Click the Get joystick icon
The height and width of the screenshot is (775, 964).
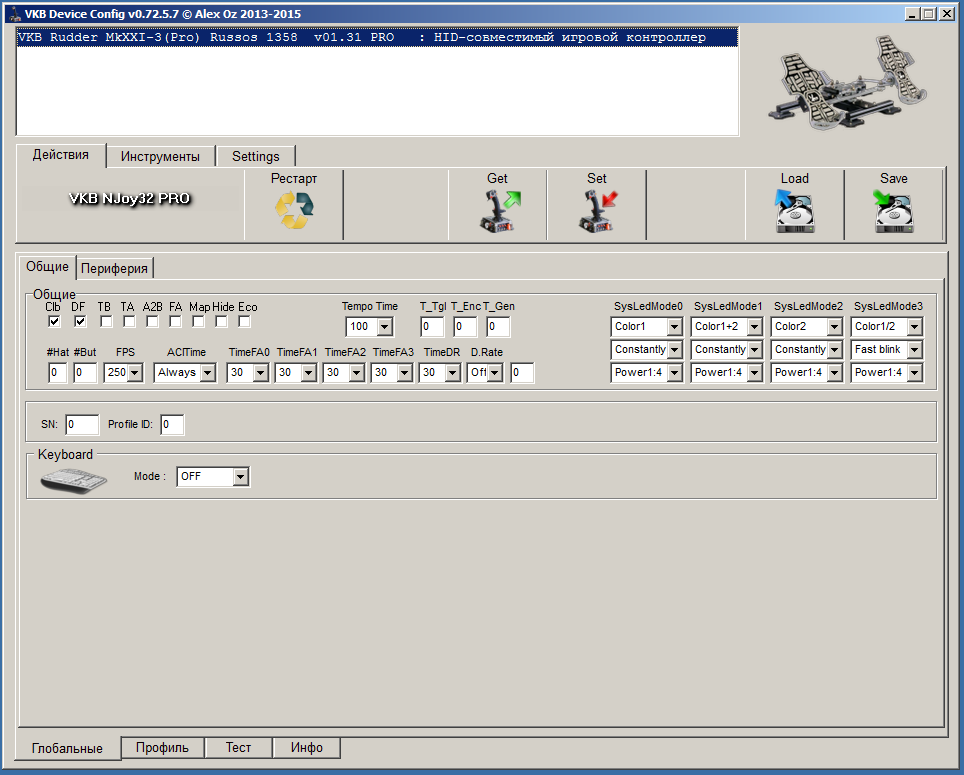[x=500, y=211]
